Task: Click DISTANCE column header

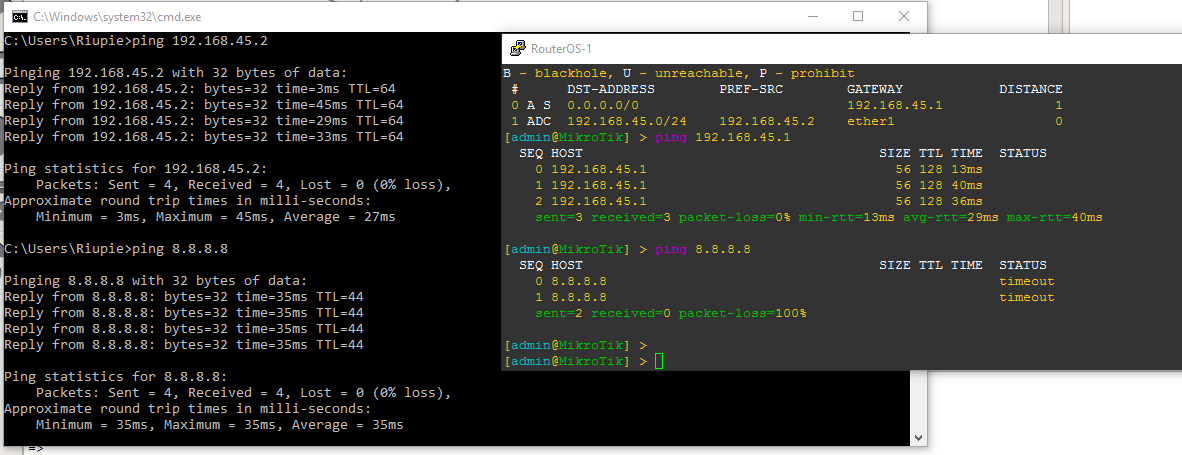Action: click(1030, 89)
